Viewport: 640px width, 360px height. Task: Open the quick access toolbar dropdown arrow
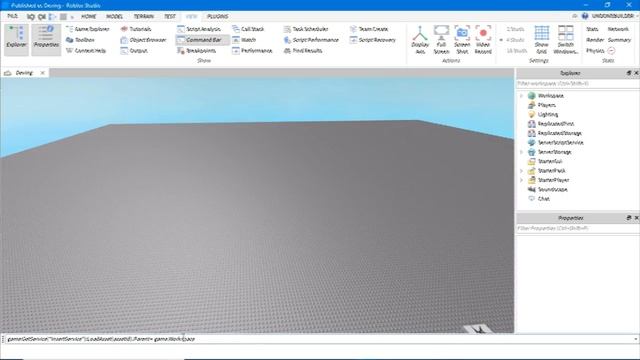coord(72,17)
